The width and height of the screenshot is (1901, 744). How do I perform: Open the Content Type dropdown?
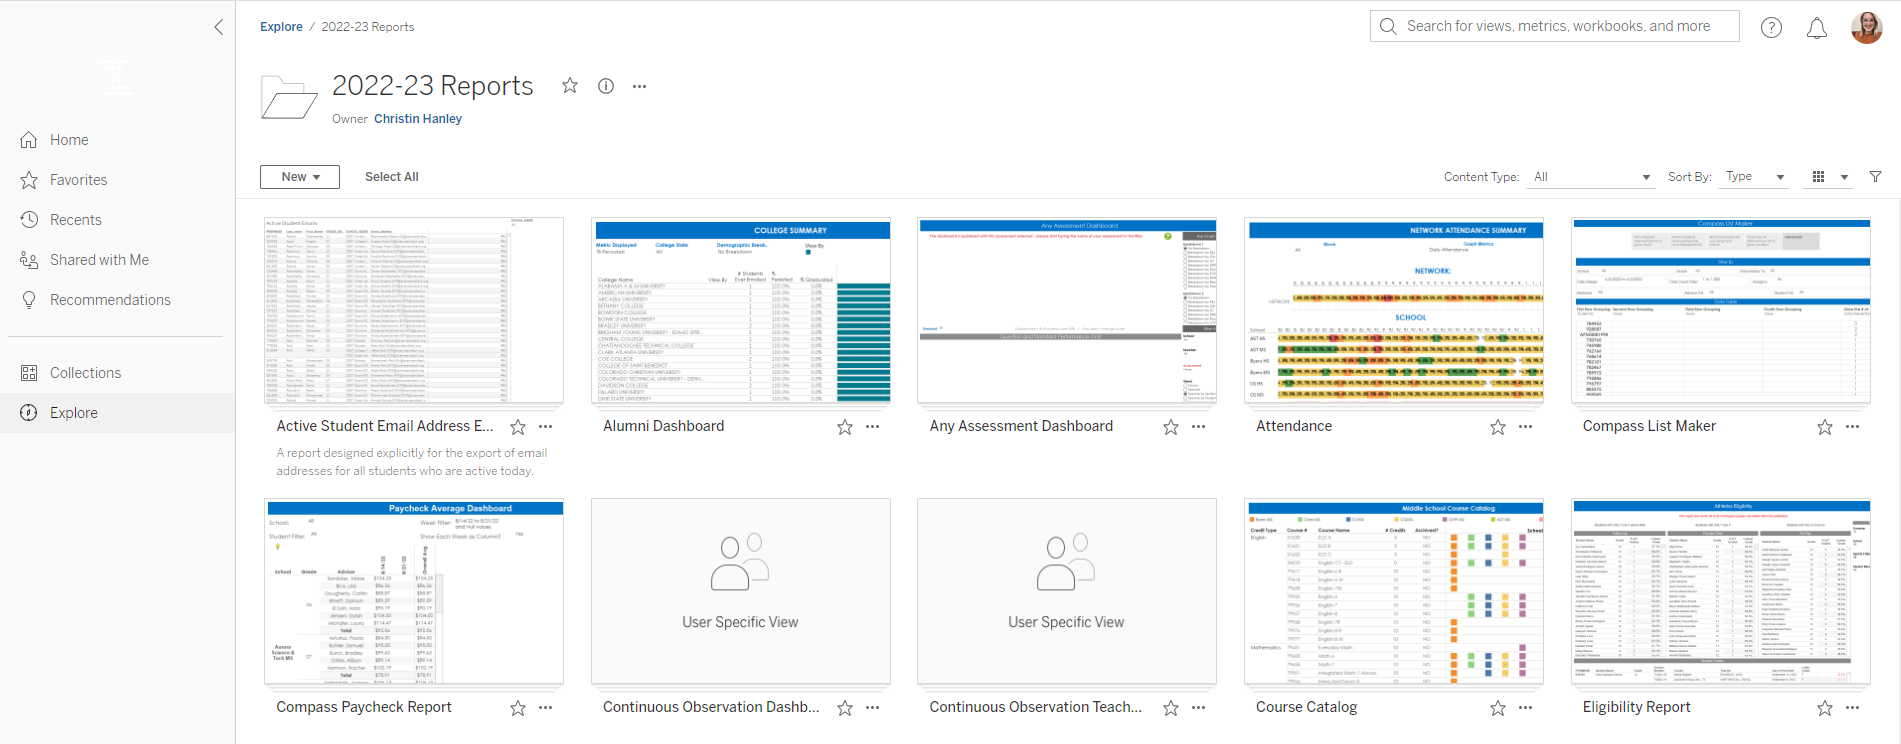[1590, 177]
